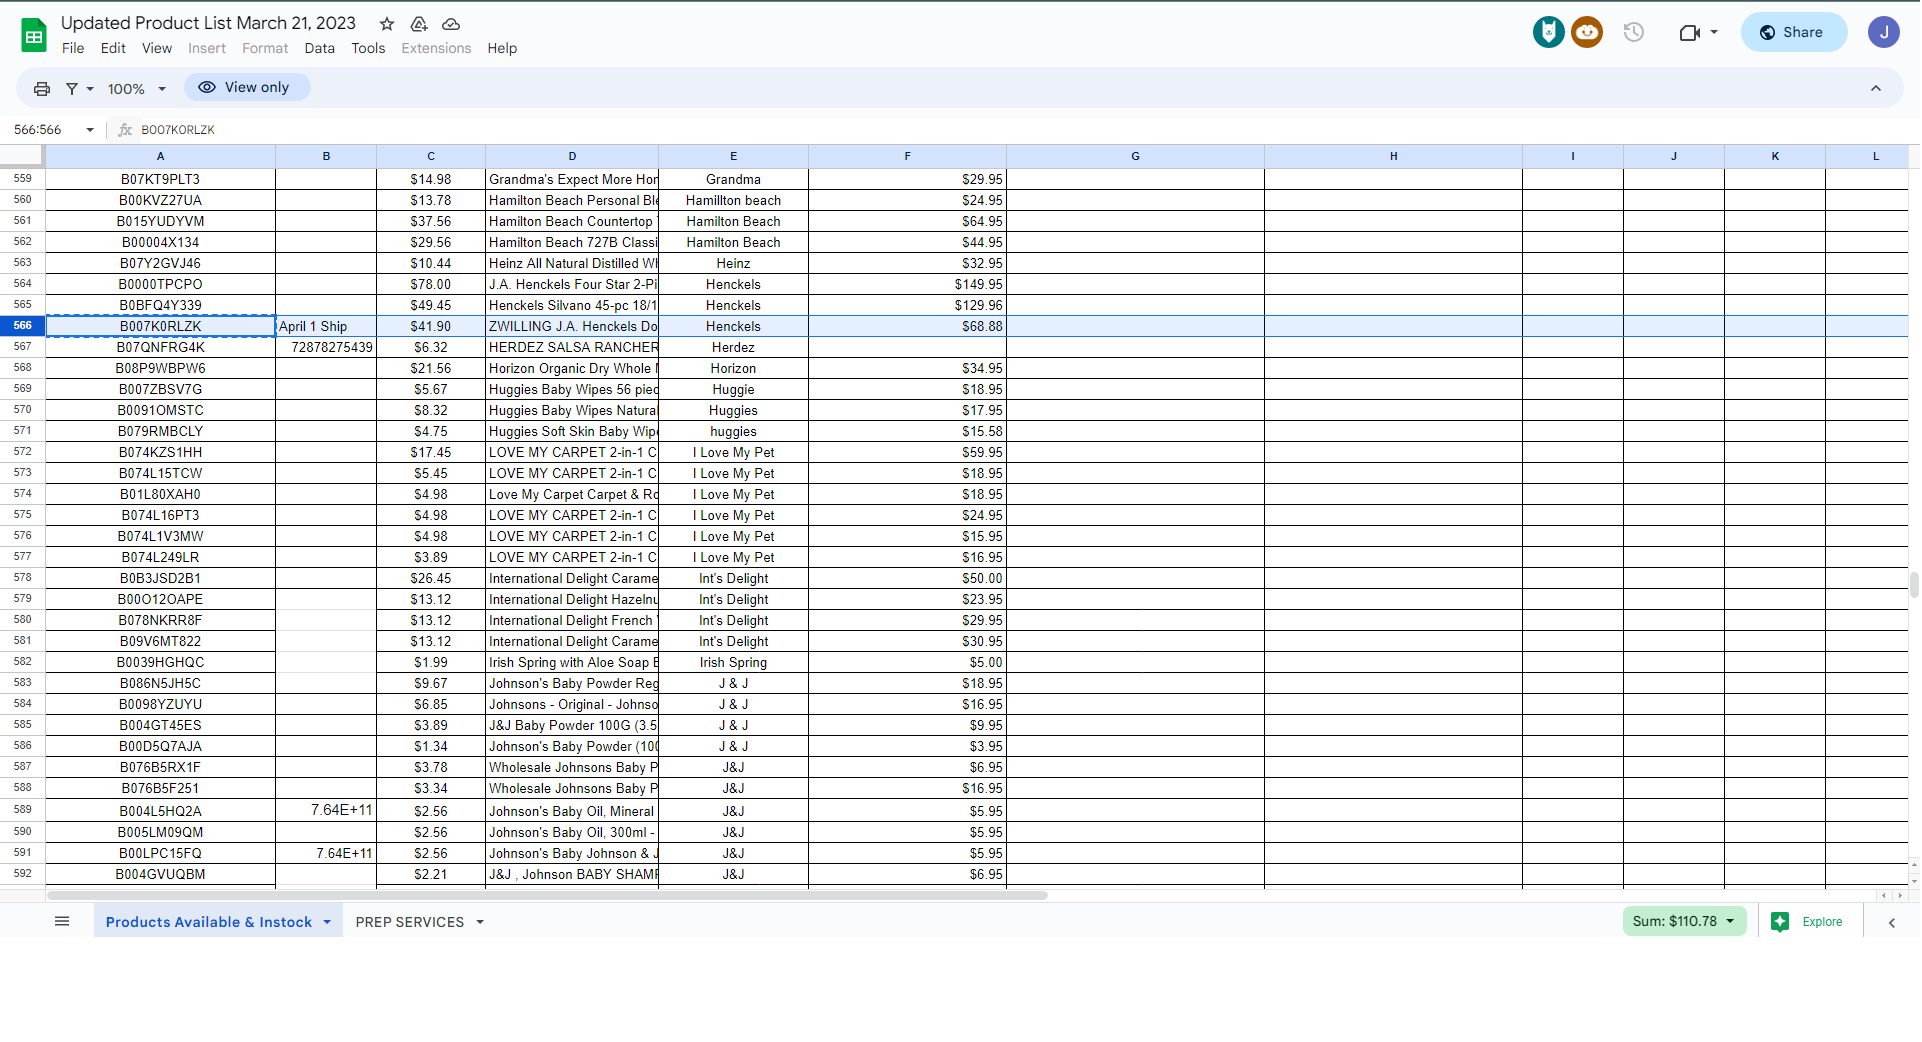Open the zoom 100% dropdown
Image resolution: width=1922 pixels, height=1042 pixels.
click(x=136, y=89)
